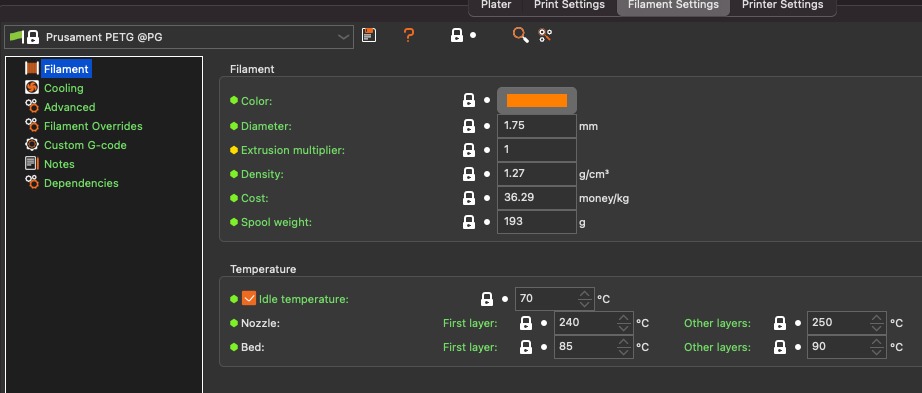Click the lock icon on Diameter row
Screen dimensions: 922x393
pos(469,126)
